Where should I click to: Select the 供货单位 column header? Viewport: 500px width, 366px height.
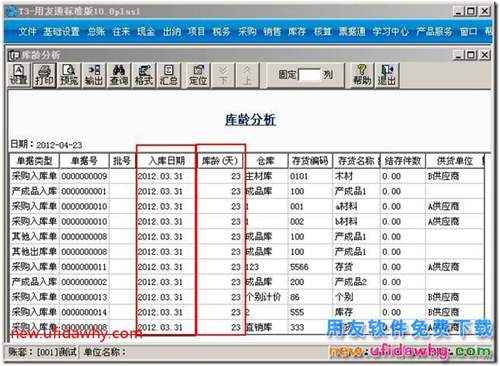[x=455, y=161]
